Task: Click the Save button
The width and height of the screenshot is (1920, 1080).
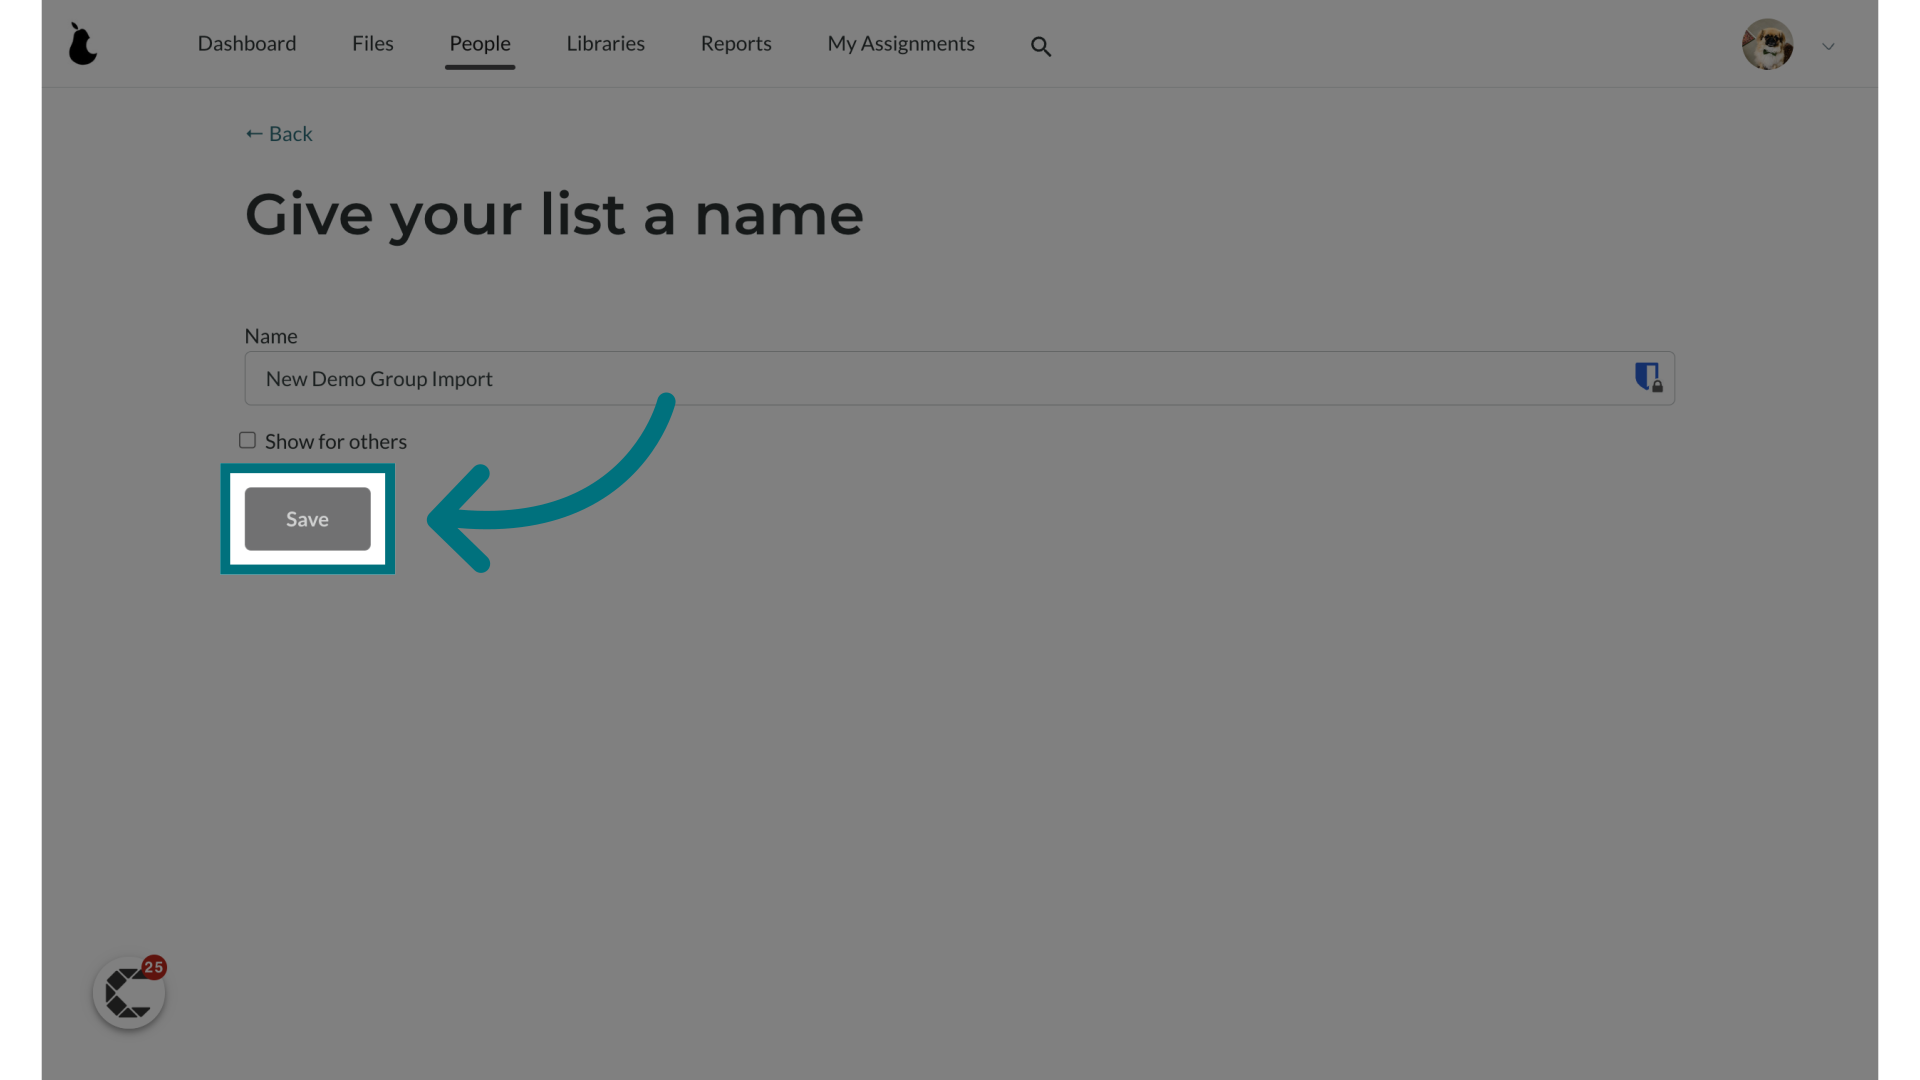Action: pos(307,518)
